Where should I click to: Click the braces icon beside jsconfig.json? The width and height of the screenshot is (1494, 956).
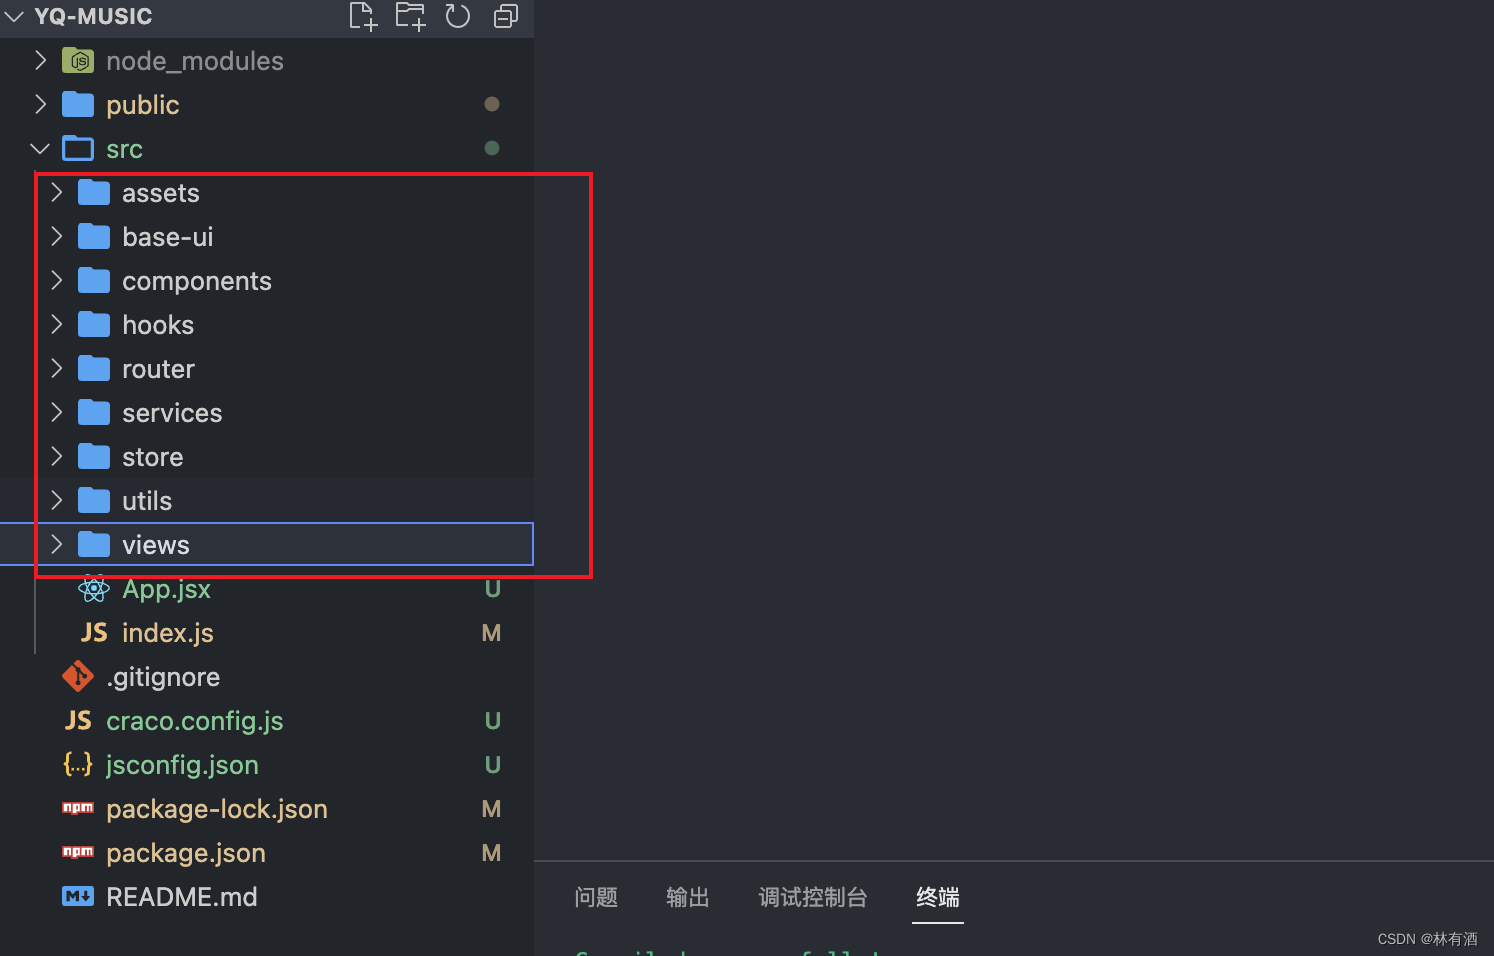pos(78,764)
